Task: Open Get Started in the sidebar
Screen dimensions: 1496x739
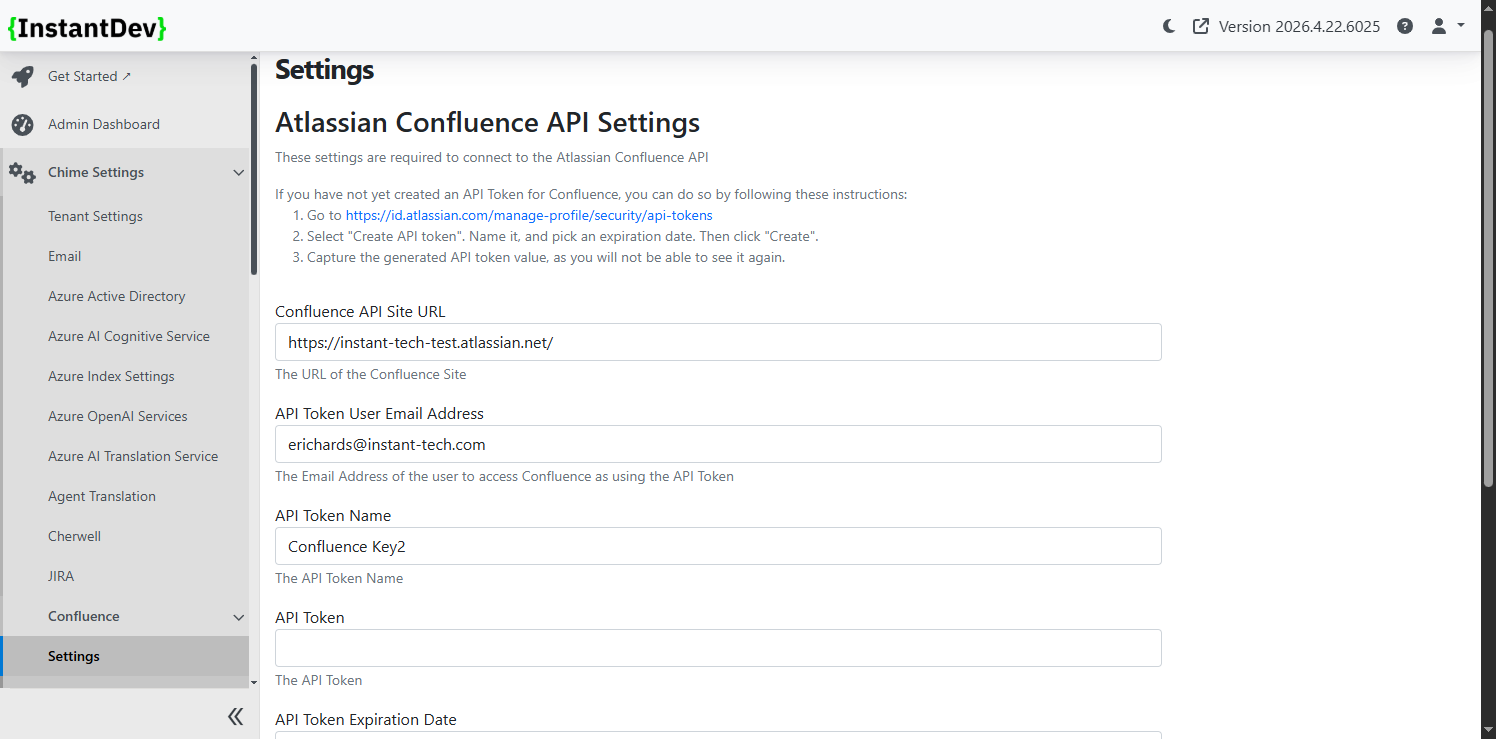Action: (89, 76)
